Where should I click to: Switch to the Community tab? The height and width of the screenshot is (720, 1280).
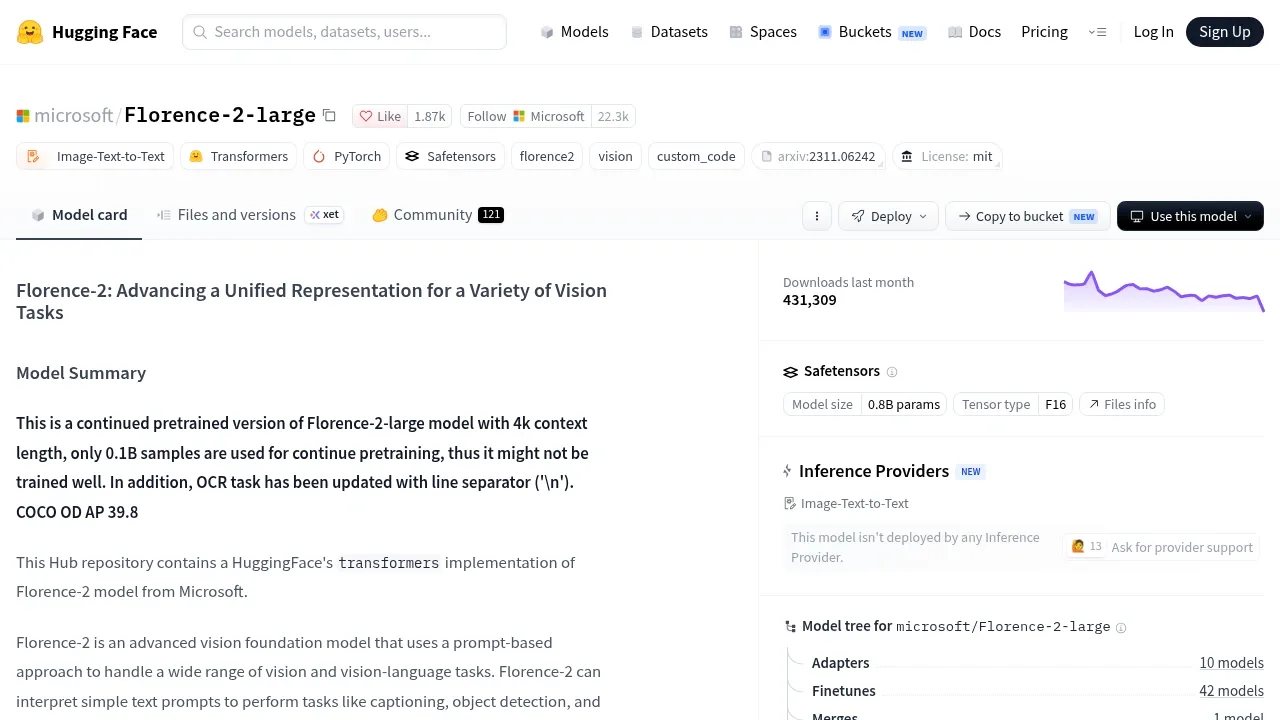[x=437, y=215]
